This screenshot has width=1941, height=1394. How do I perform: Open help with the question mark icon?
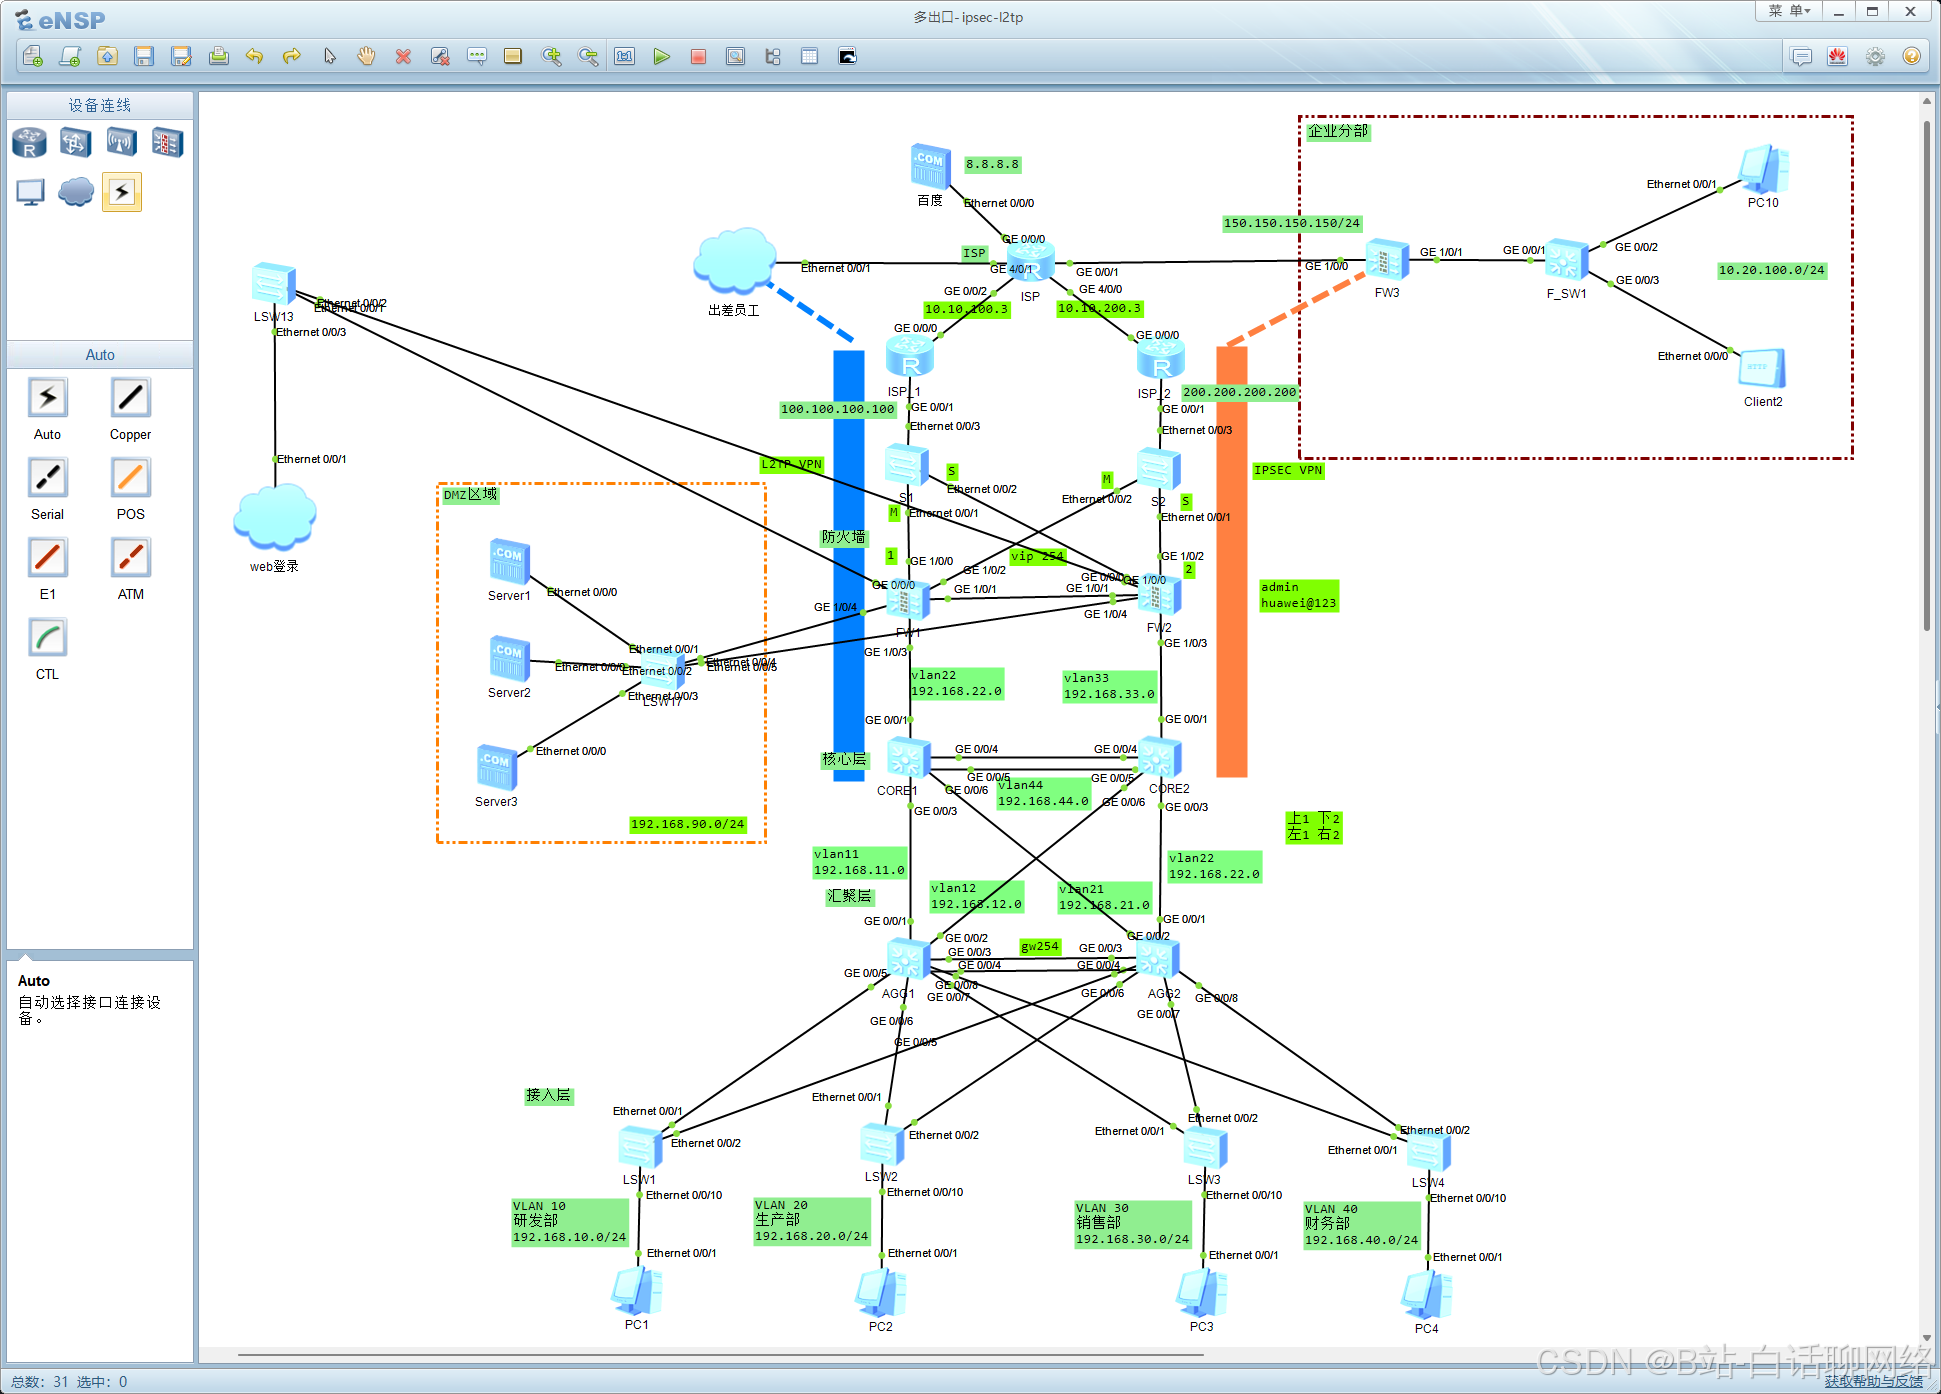(1911, 56)
